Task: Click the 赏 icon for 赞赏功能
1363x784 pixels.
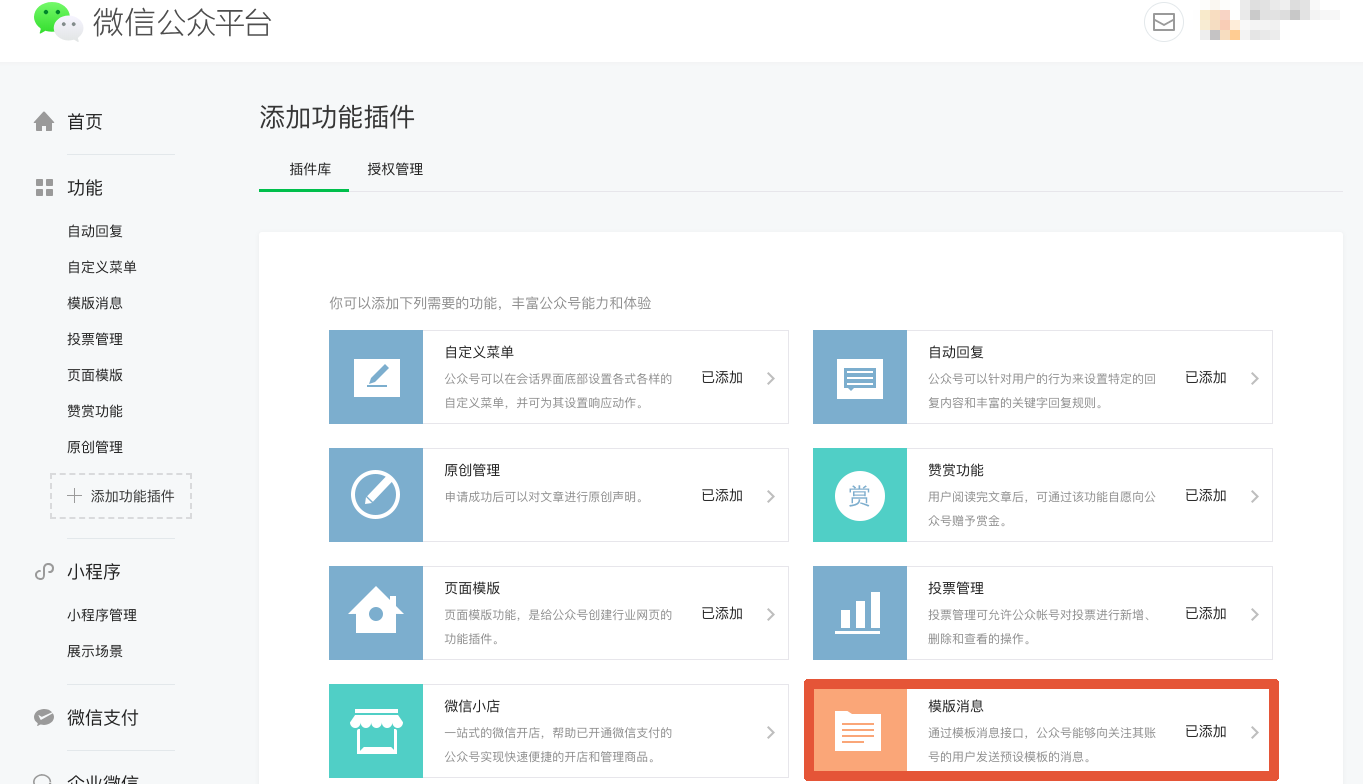Action: 859,495
